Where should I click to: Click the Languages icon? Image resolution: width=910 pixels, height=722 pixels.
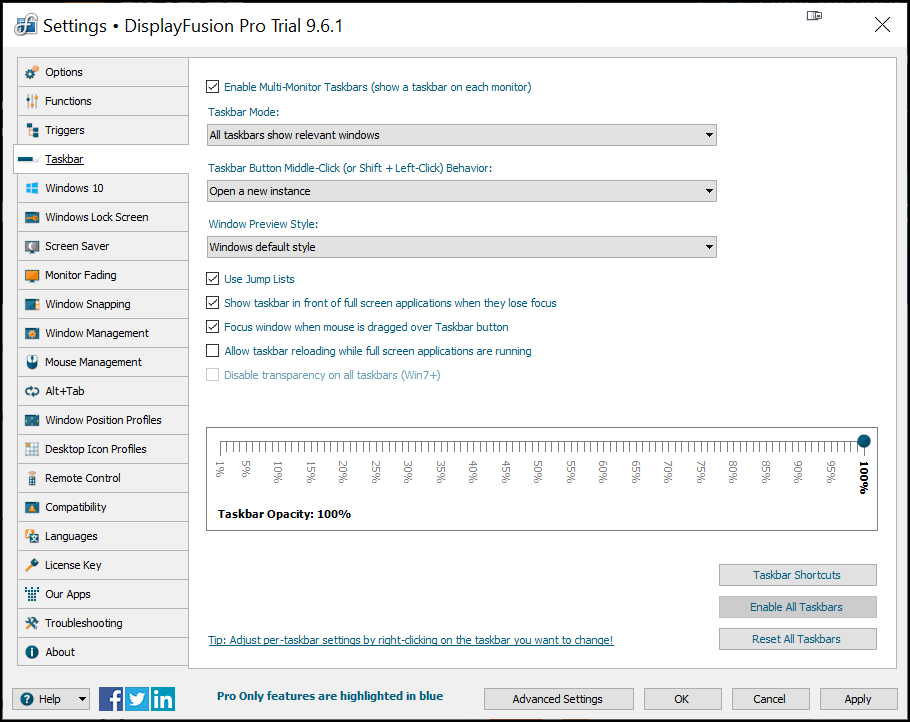(x=32, y=536)
